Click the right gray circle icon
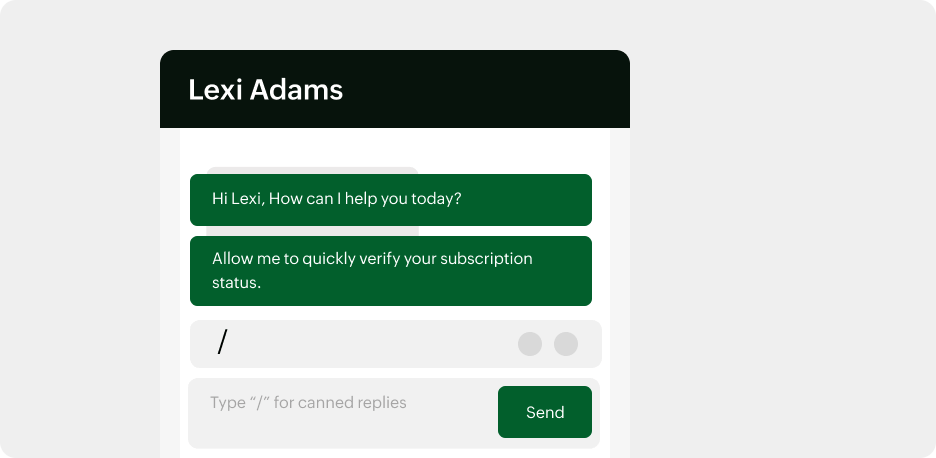Image resolution: width=936 pixels, height=458 pixels. pos(566,344)
